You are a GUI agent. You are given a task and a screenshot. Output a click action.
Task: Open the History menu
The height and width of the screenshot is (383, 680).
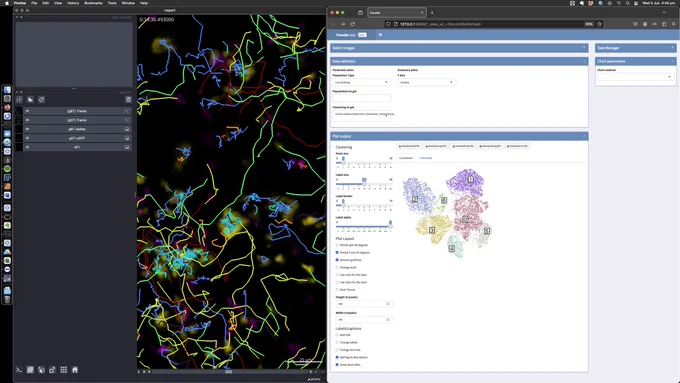(x=73, y=3)
